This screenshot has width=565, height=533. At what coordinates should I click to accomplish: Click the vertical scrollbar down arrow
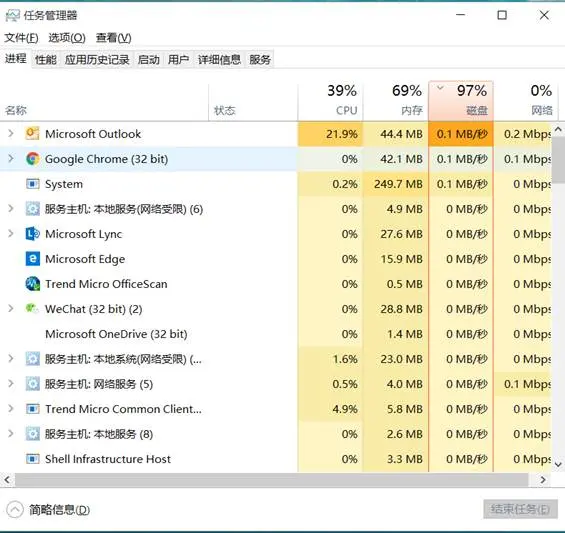[x=558, y=465]
